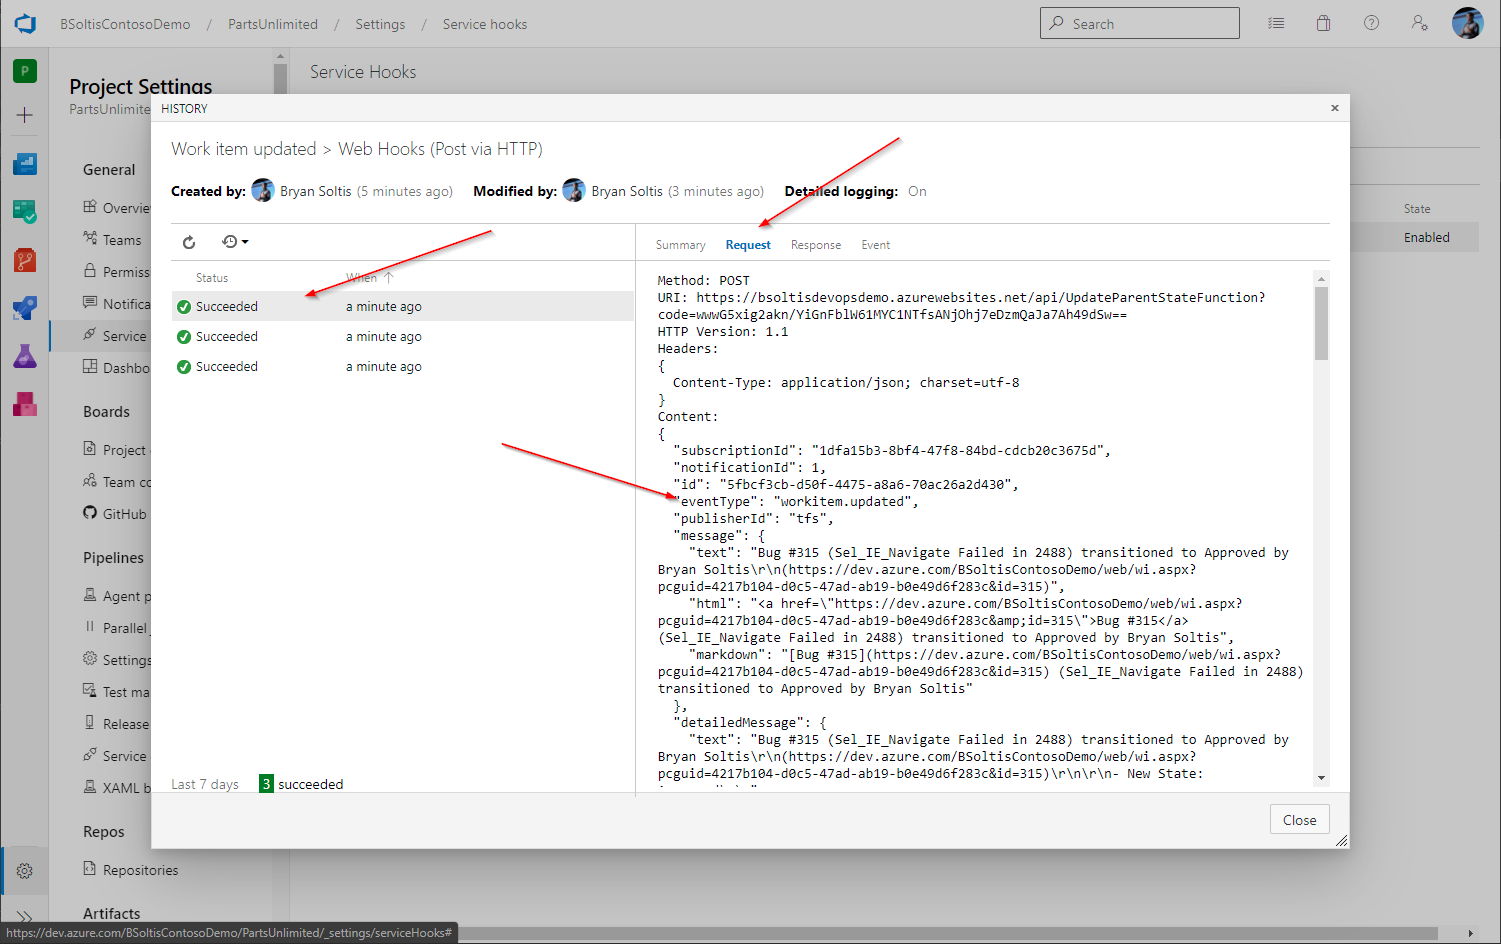This screenshot has height=944, width=1501.
Task: Open history time range dropdown
Action: coord(235,242)
